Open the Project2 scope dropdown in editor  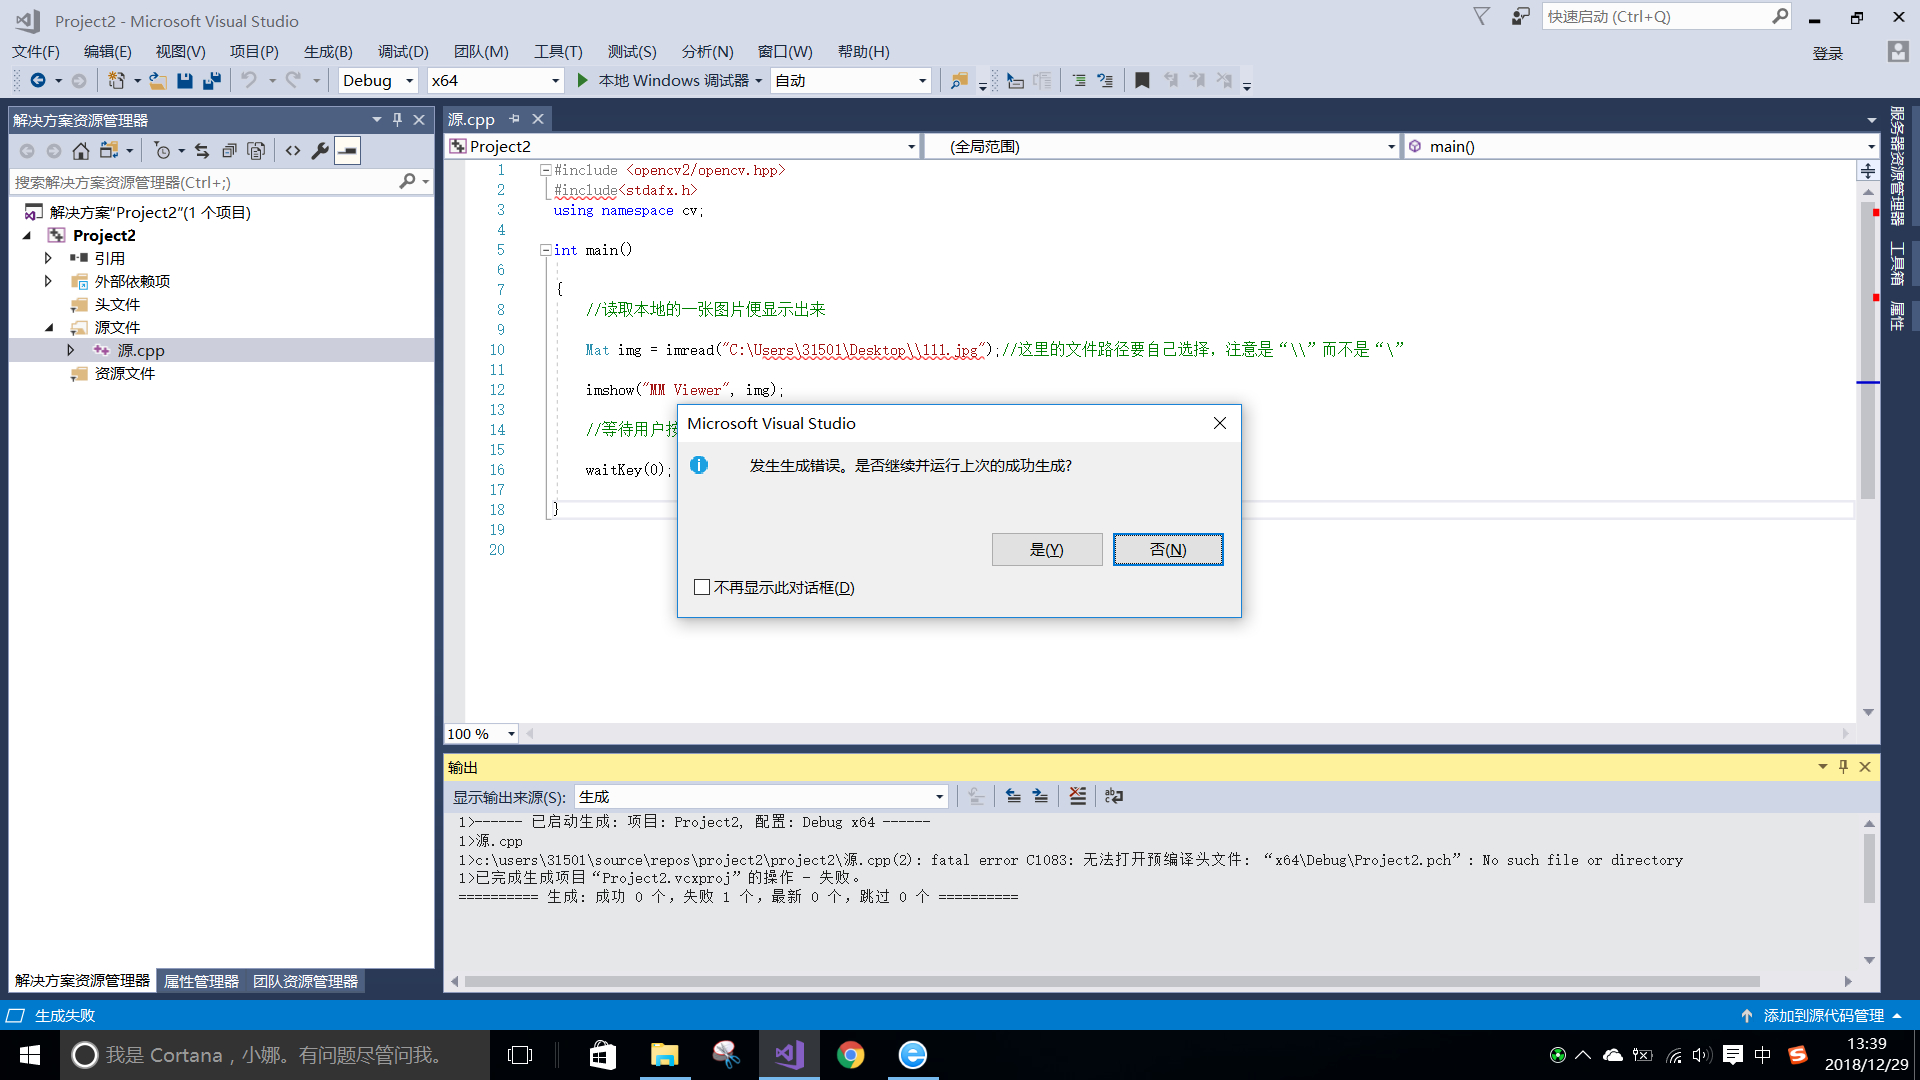click(x=683, y=146)
